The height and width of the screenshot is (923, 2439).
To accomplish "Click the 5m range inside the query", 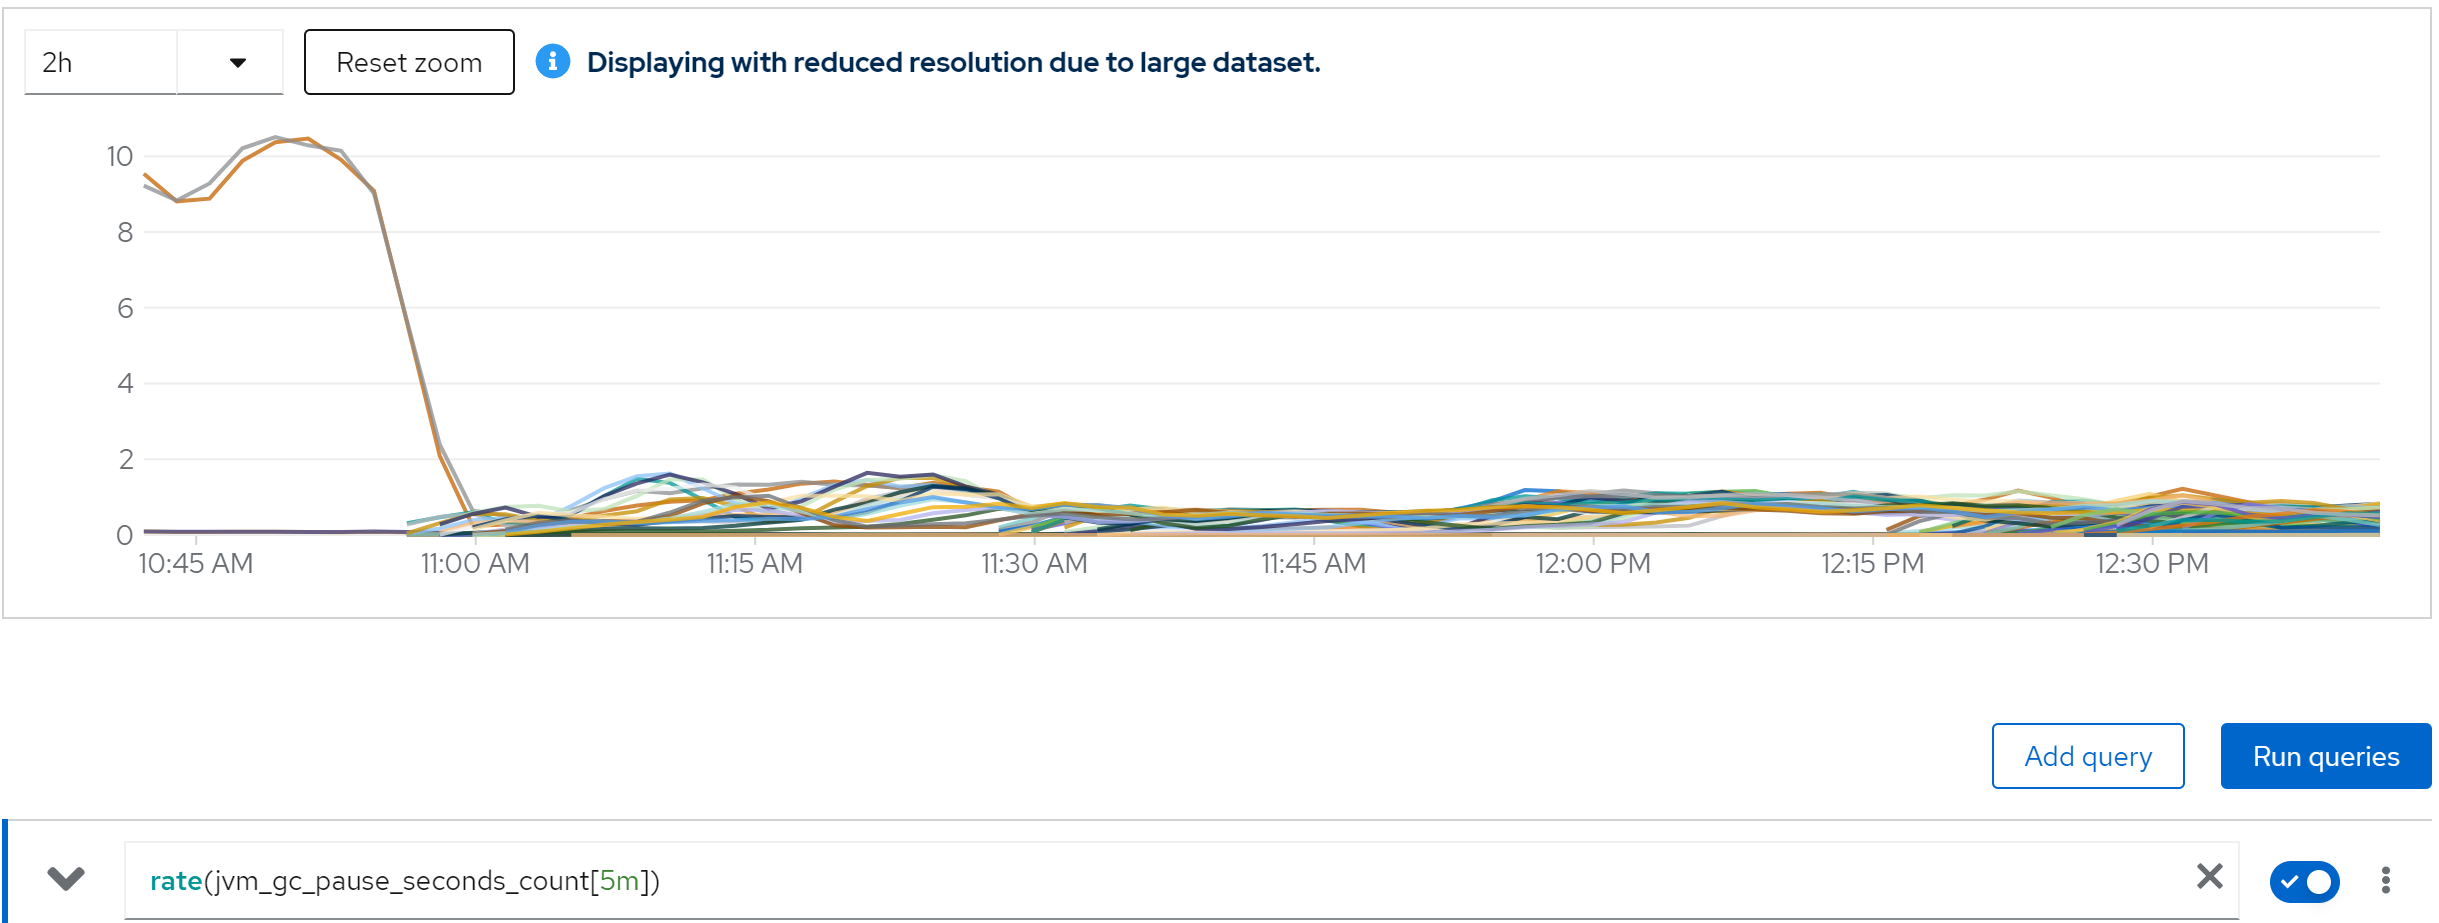I will 619,881.
